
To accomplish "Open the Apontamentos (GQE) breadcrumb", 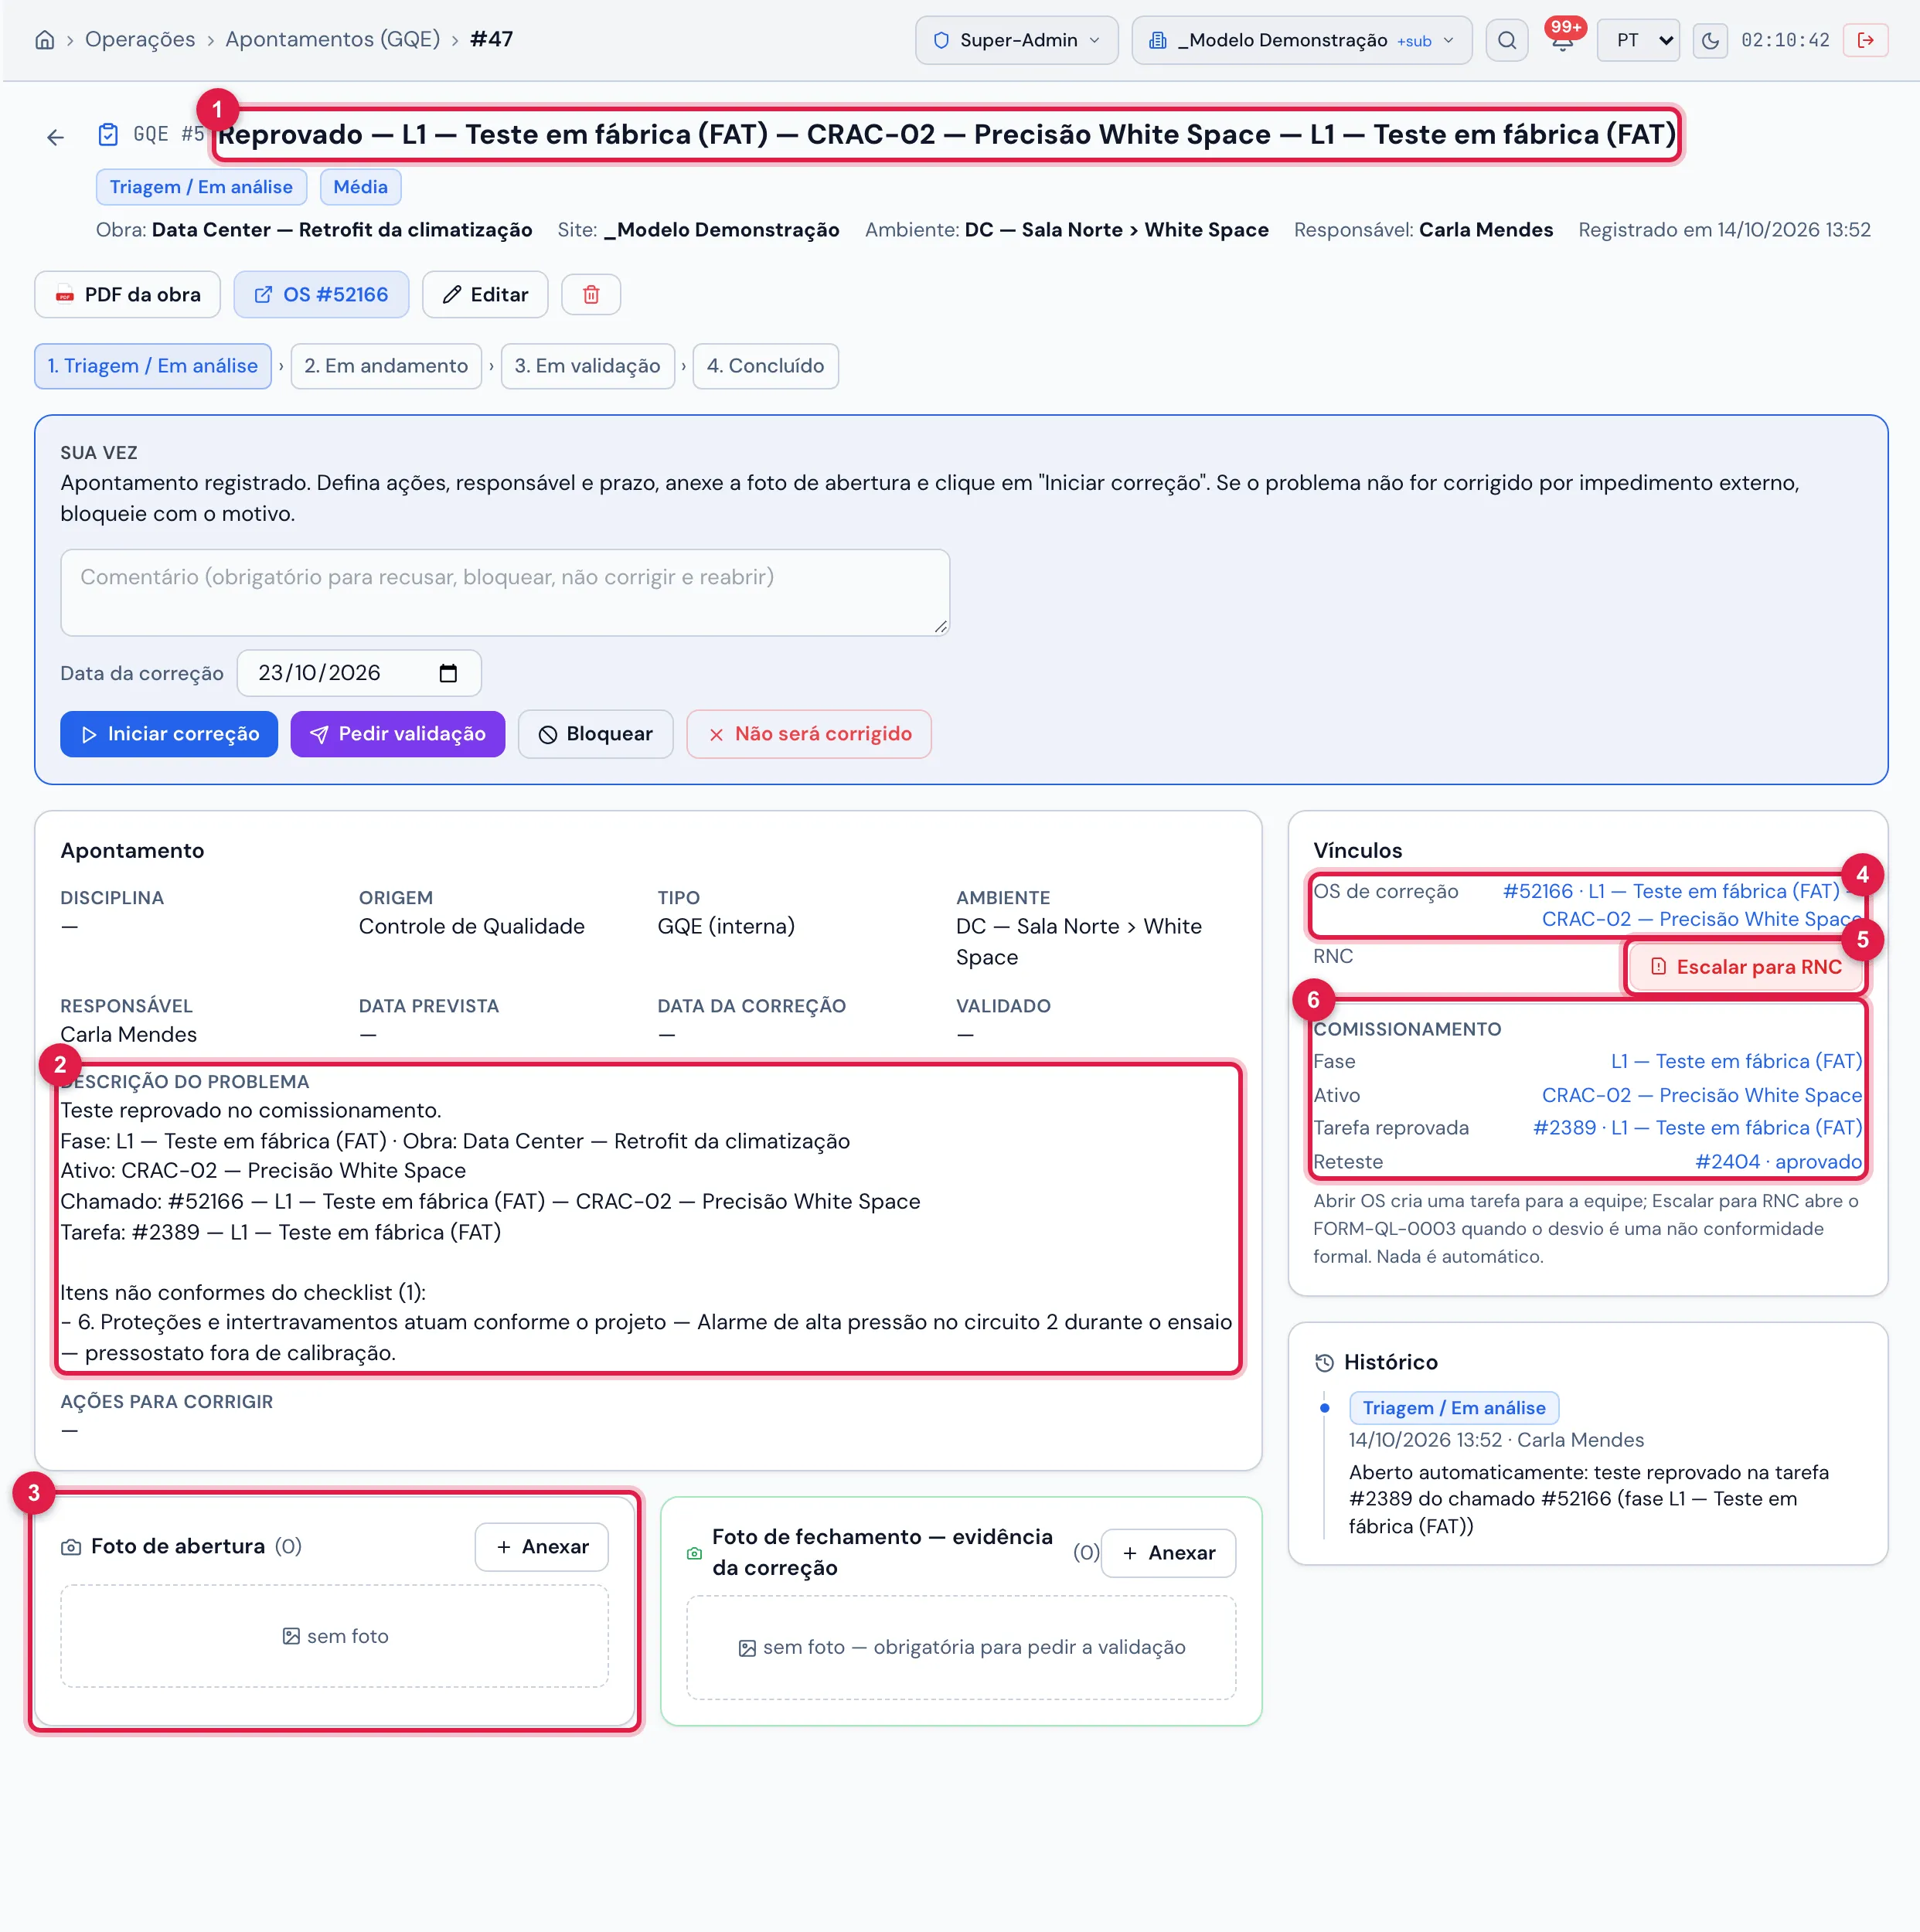I will (332, 39).
